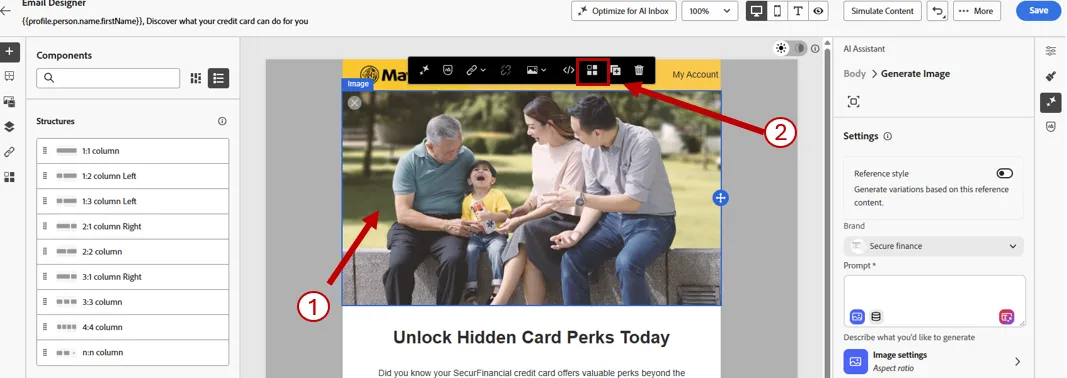This screenshot has width=1067, height=378.
Task: Open the 100% zoom dropdown
Action: click(x=709, y=11)
